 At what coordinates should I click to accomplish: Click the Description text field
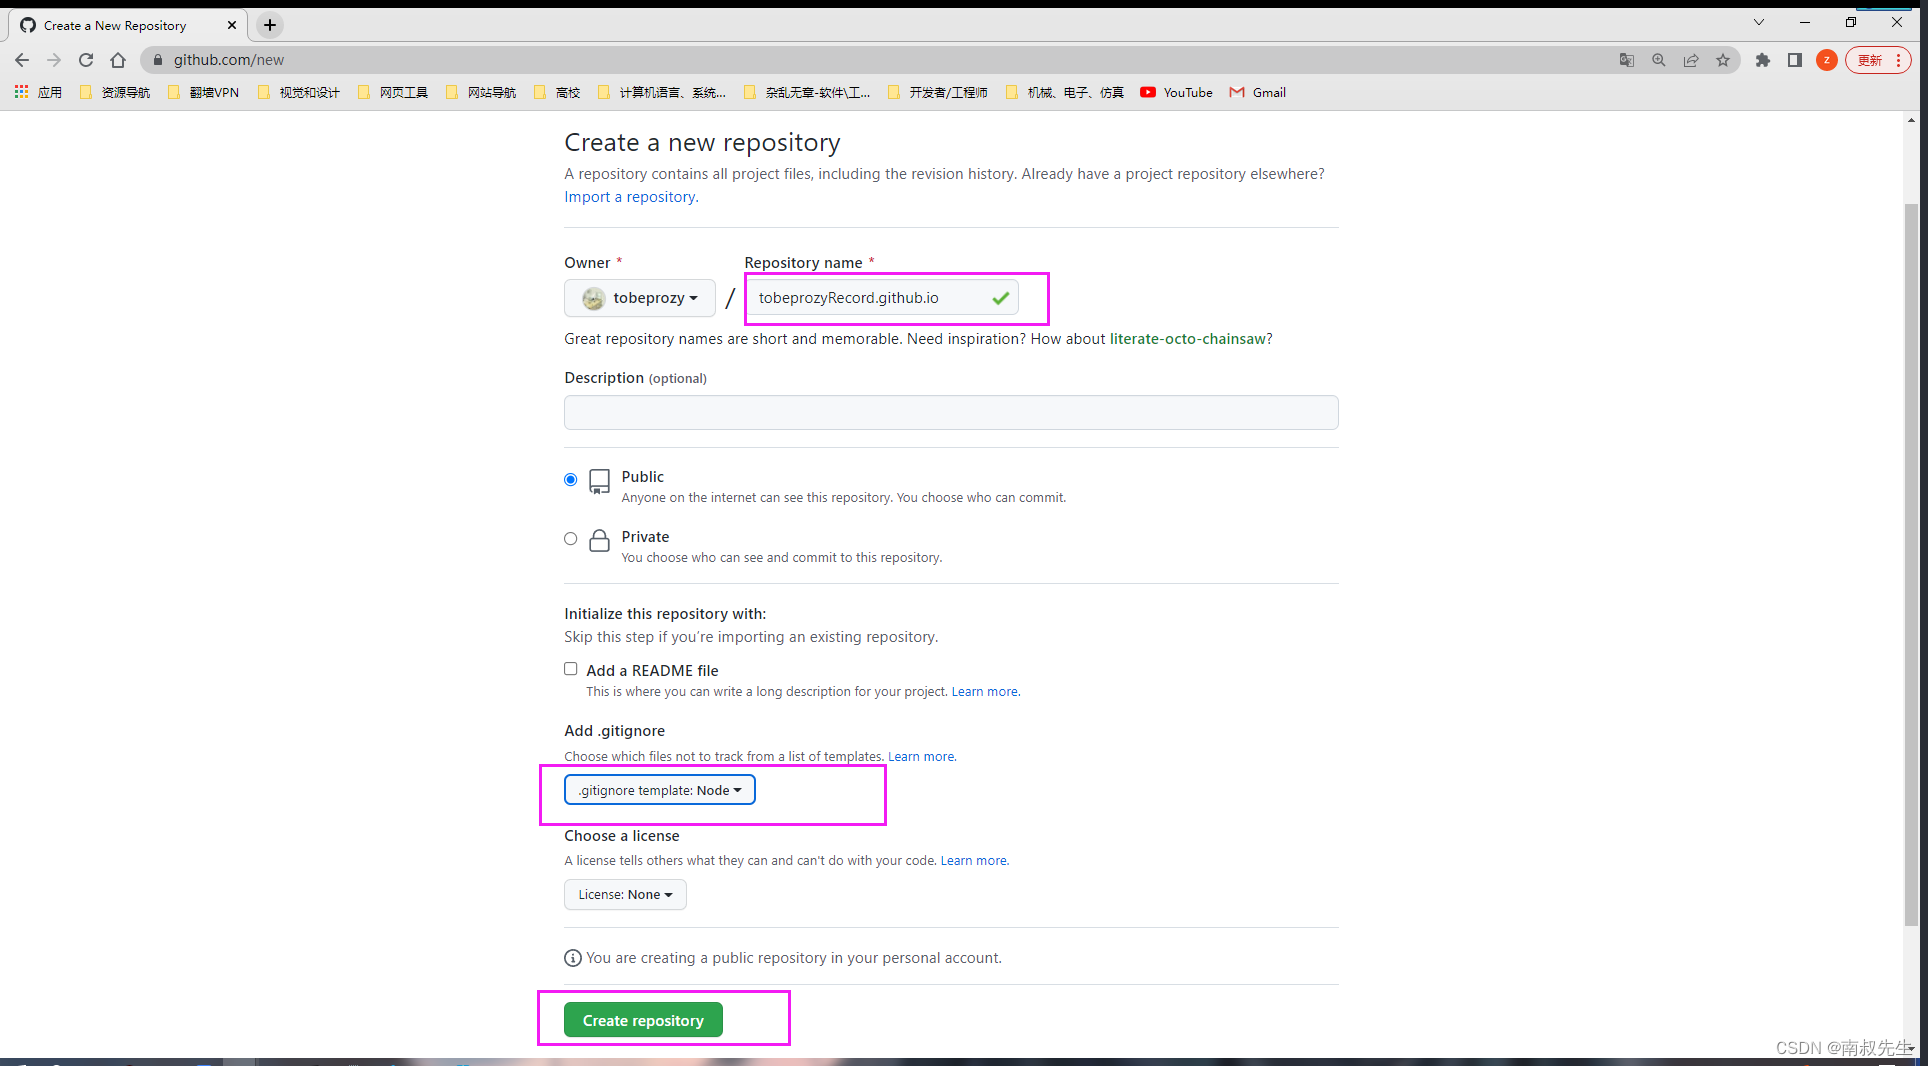(x=951, y=413)
